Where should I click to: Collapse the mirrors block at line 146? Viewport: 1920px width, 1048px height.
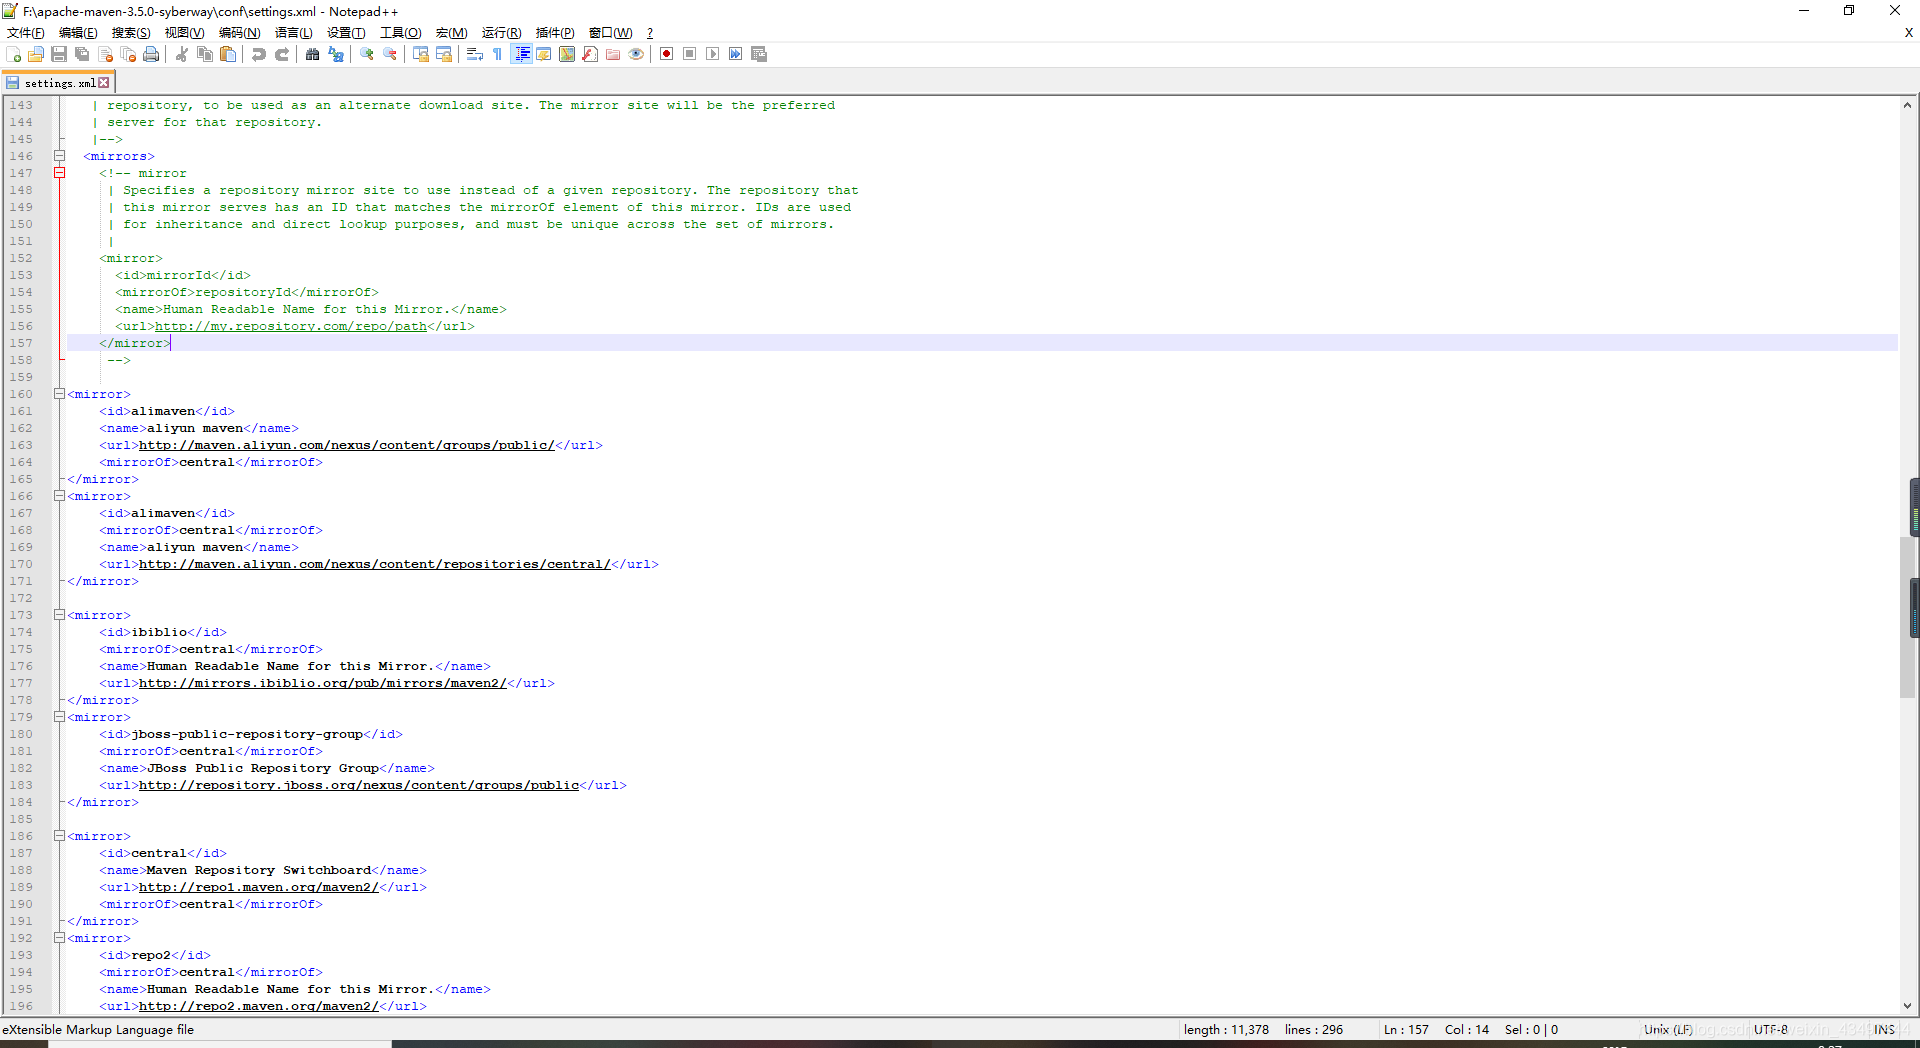(59, 156)
